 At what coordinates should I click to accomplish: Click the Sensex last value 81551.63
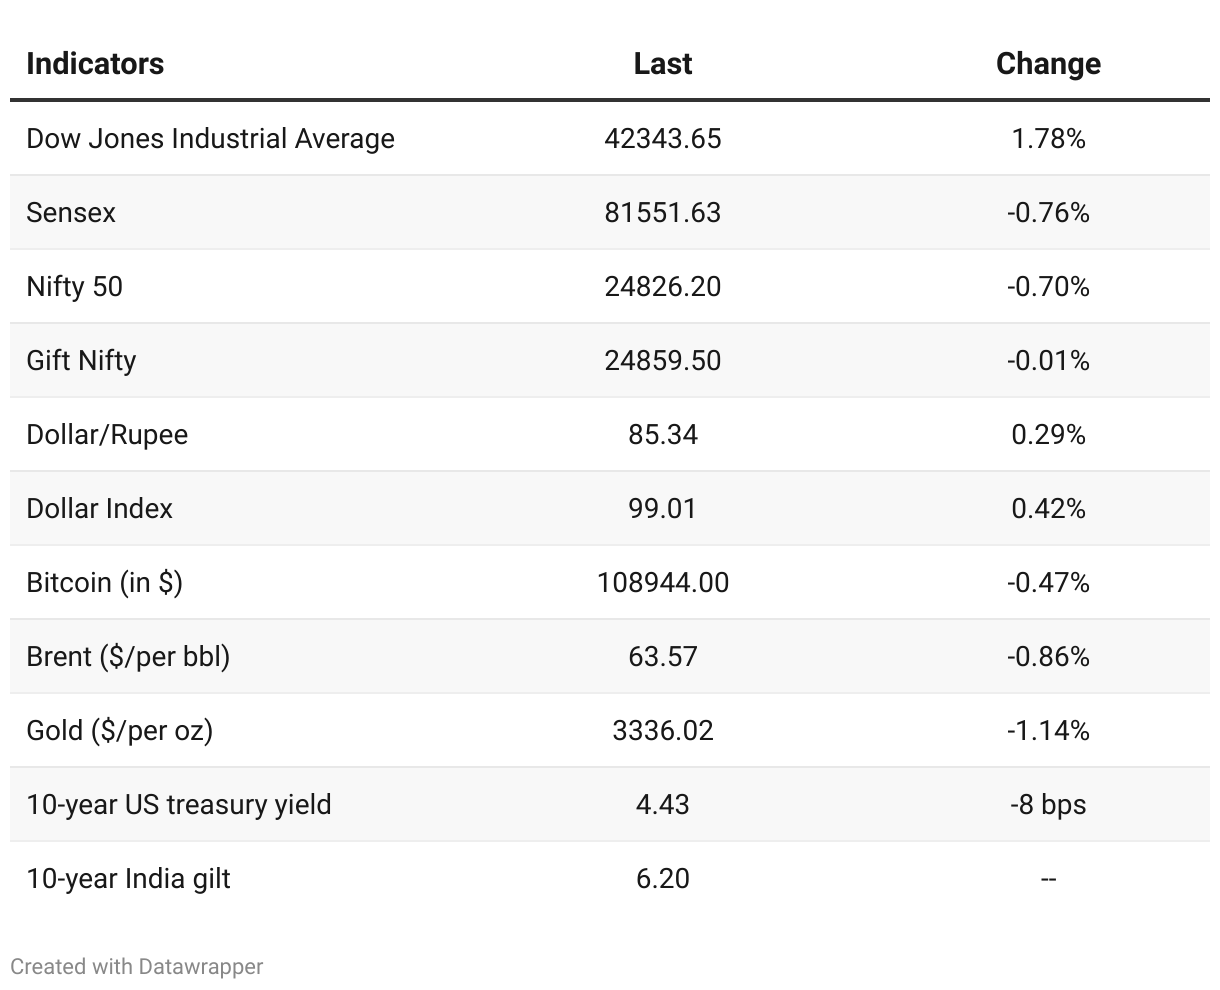pyautogui.click(x=662, y=212)
